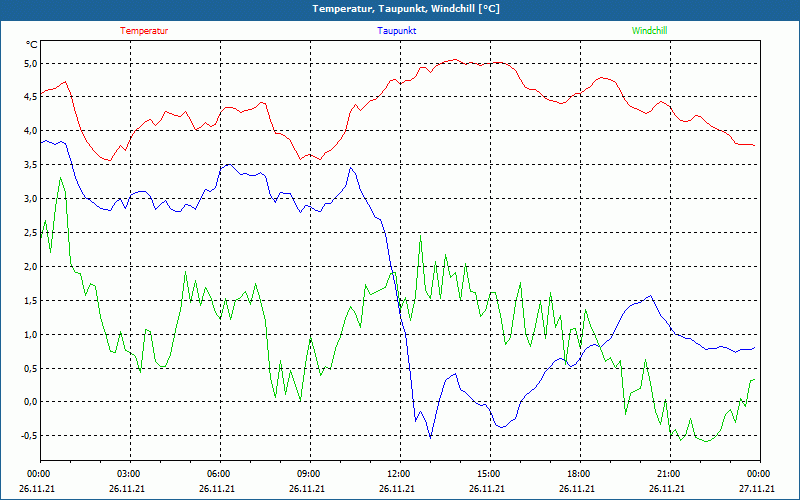Click the 12:00 time axis label
The height and width of the screenshot is (500, 800).
(398, 474)
